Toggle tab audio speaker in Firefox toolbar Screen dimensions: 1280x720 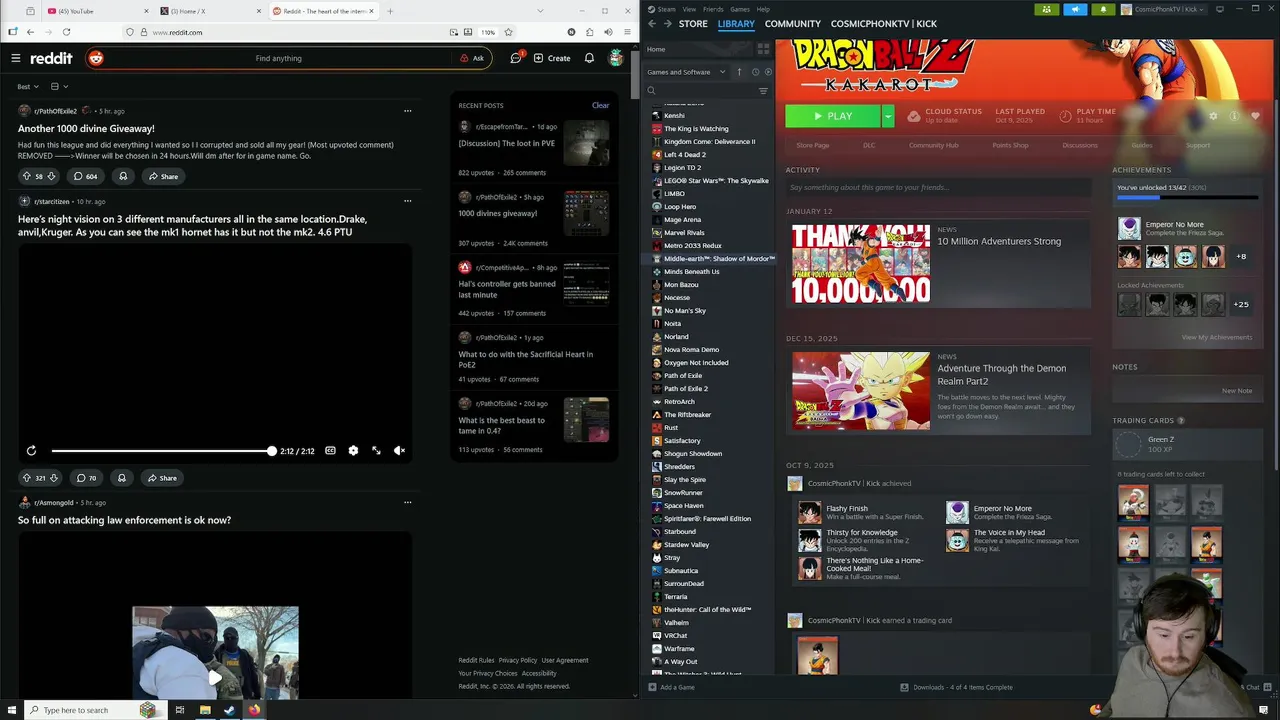[608, 32]
